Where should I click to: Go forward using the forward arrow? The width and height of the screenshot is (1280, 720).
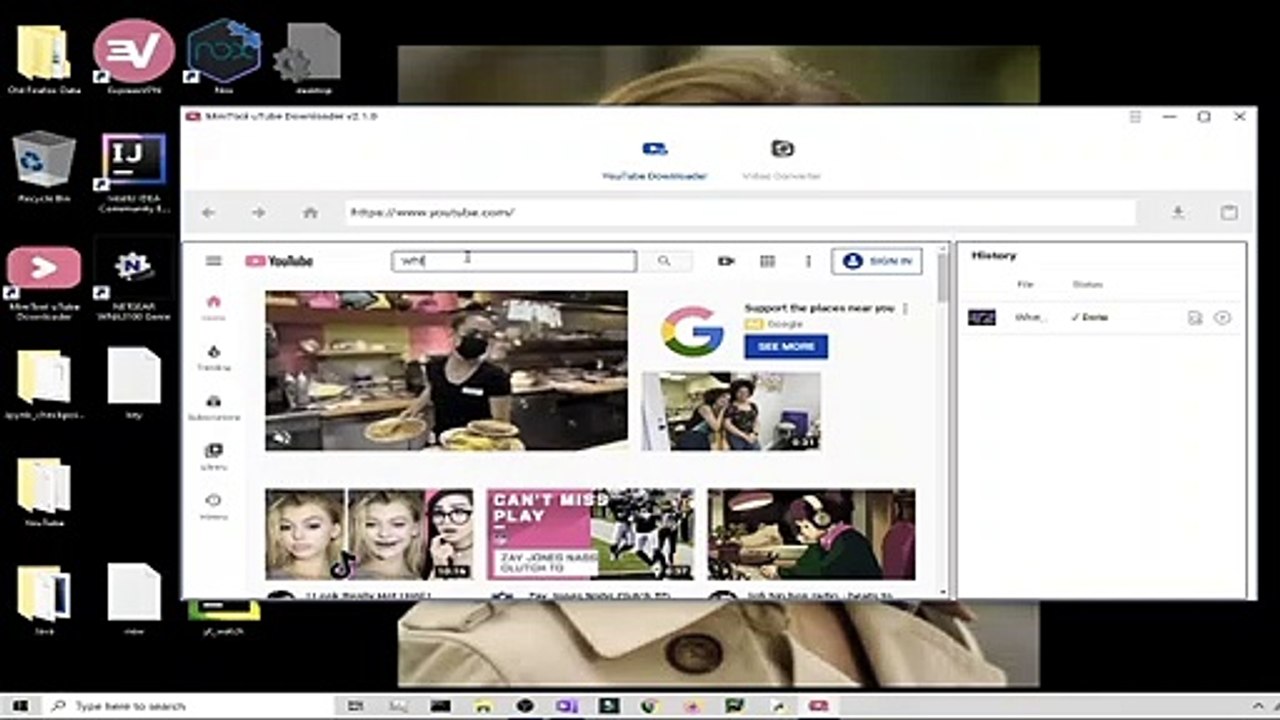pos(258,212)
